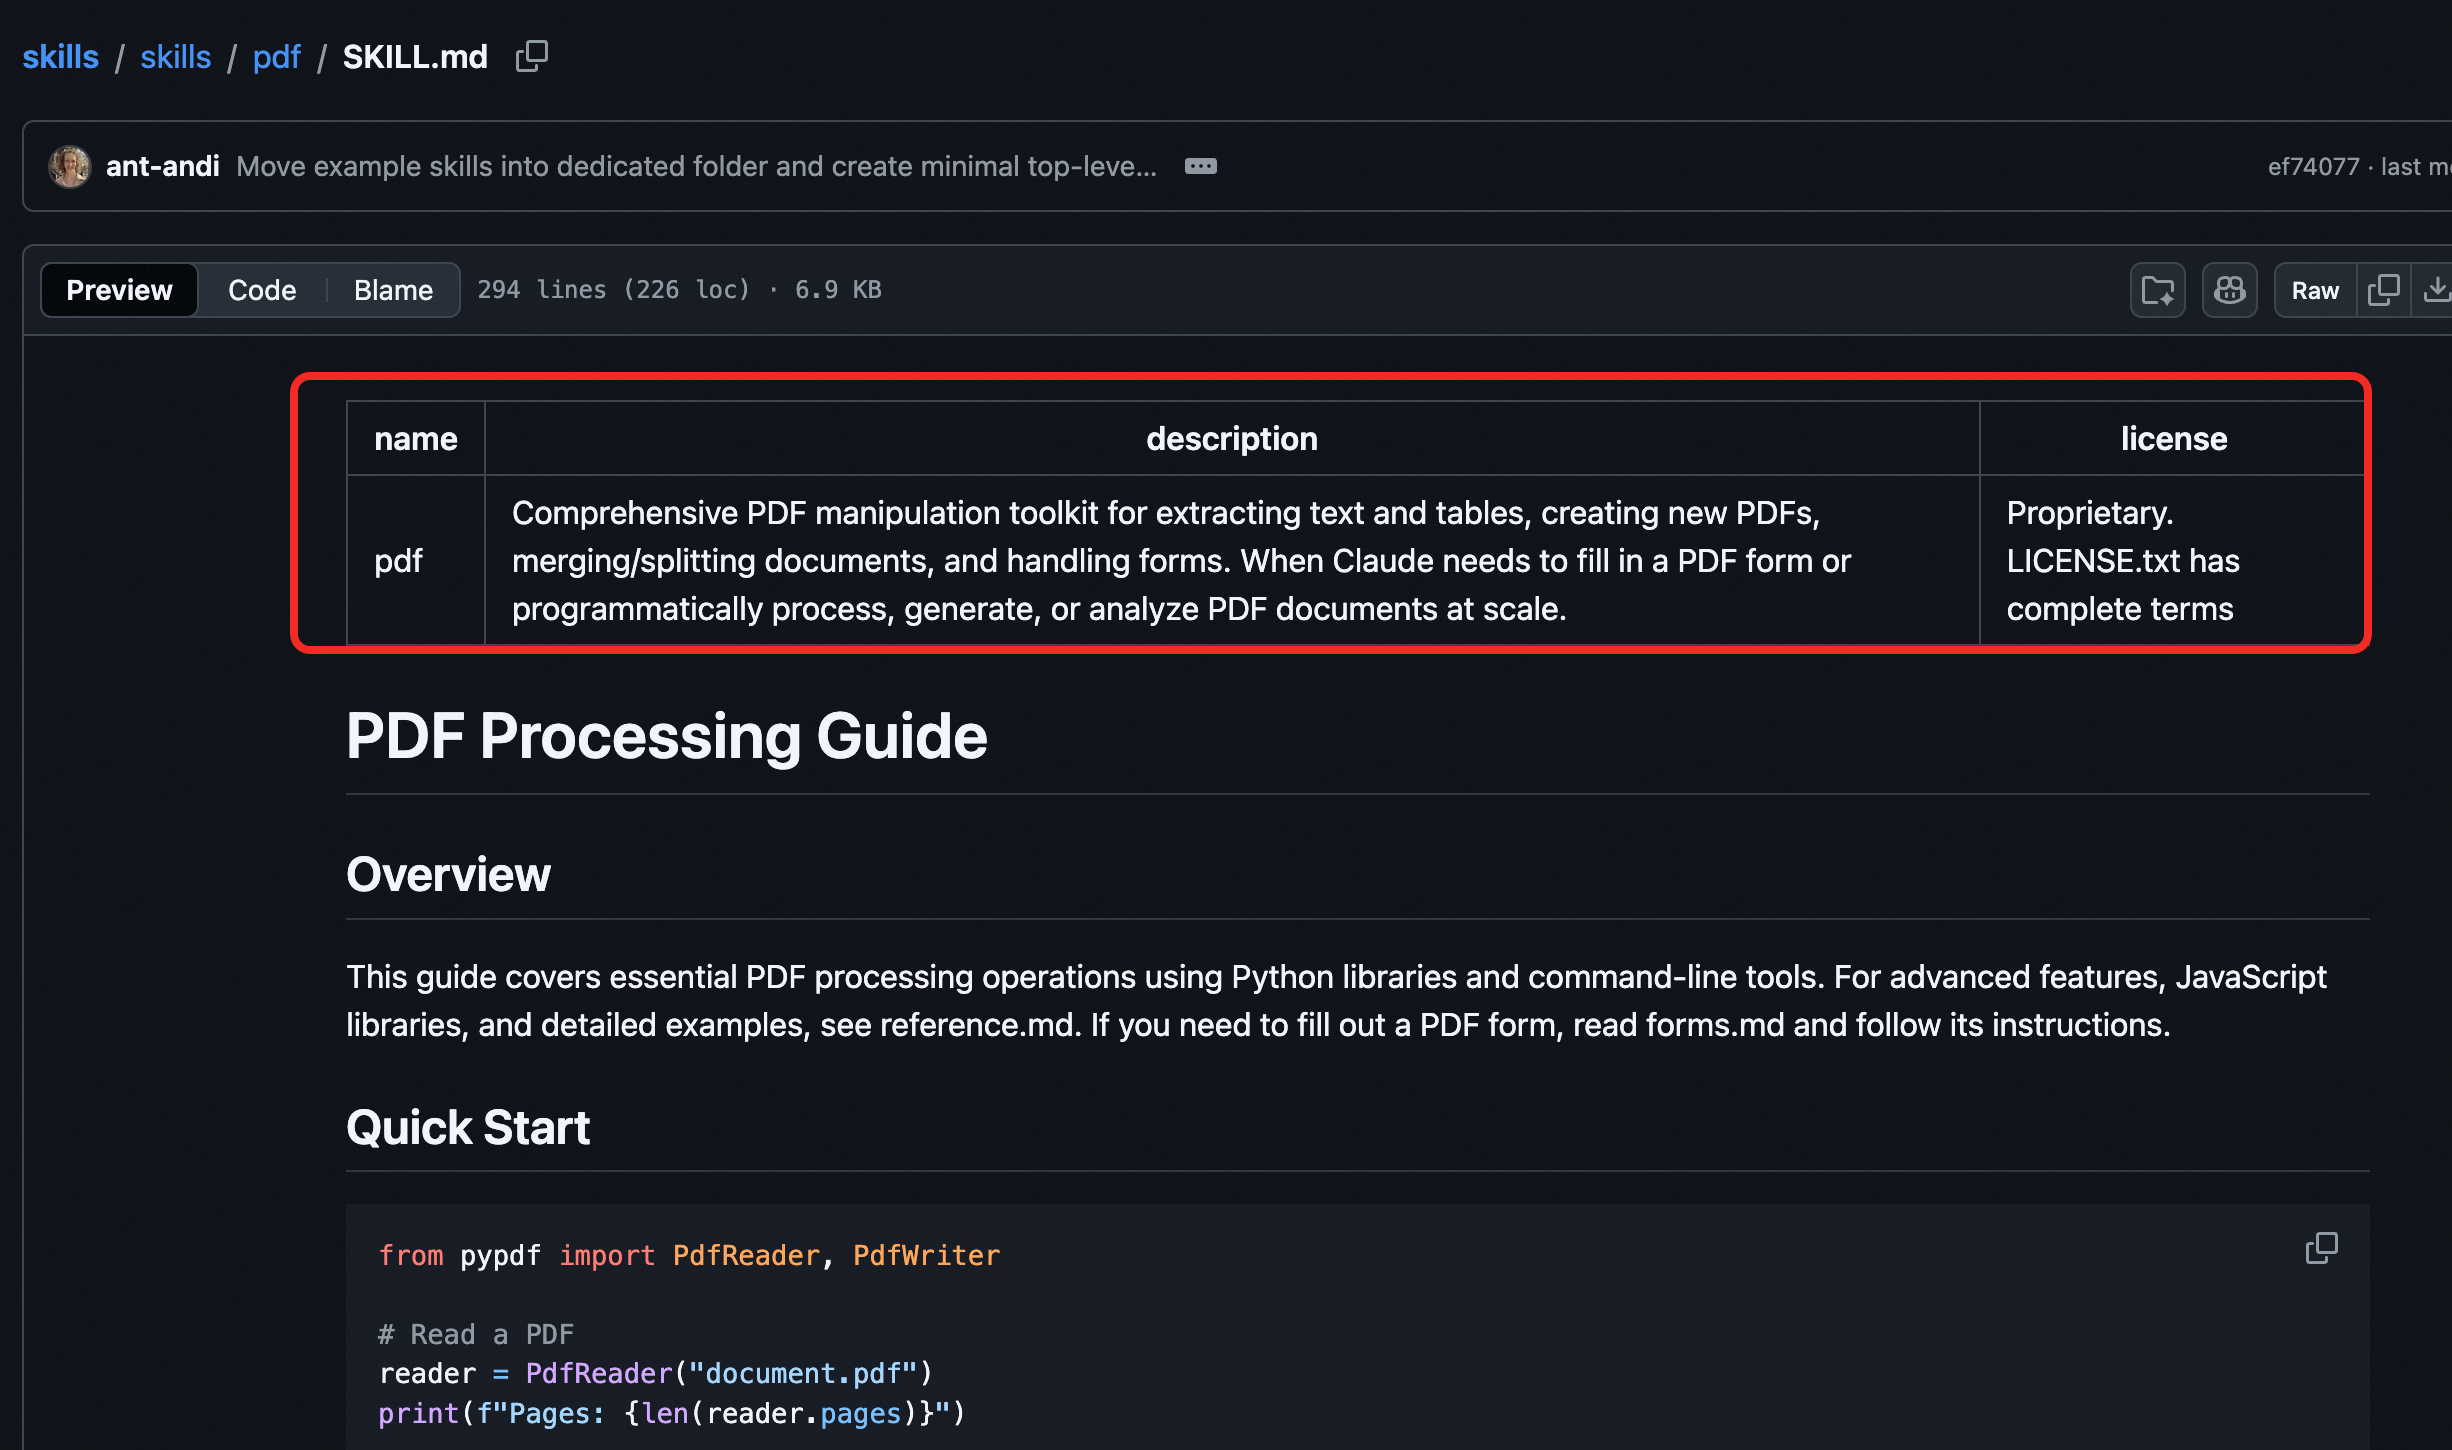Open the pdf folder breadcrumb link
The height and width of the screenshot is (1450, 2452).
coord(276,57)
